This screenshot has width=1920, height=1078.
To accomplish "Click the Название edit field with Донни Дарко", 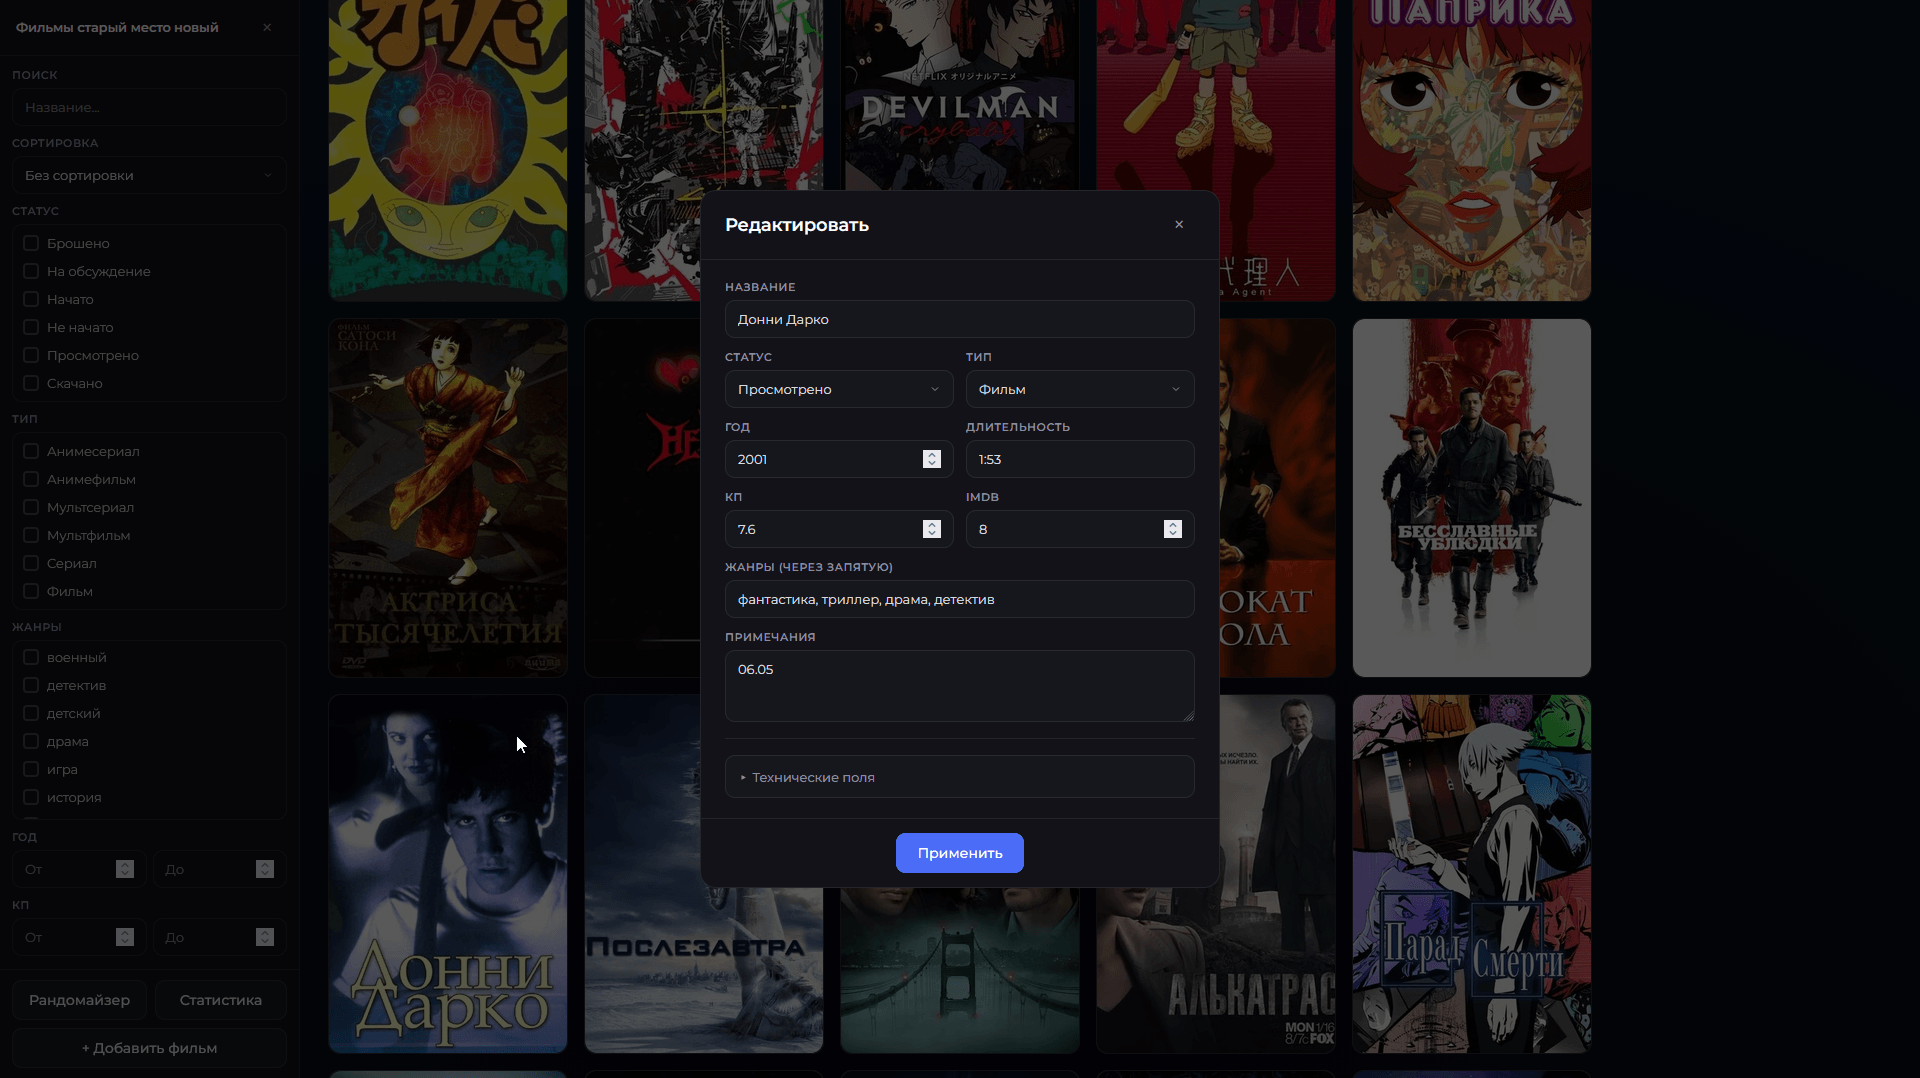I will (959, 319).
